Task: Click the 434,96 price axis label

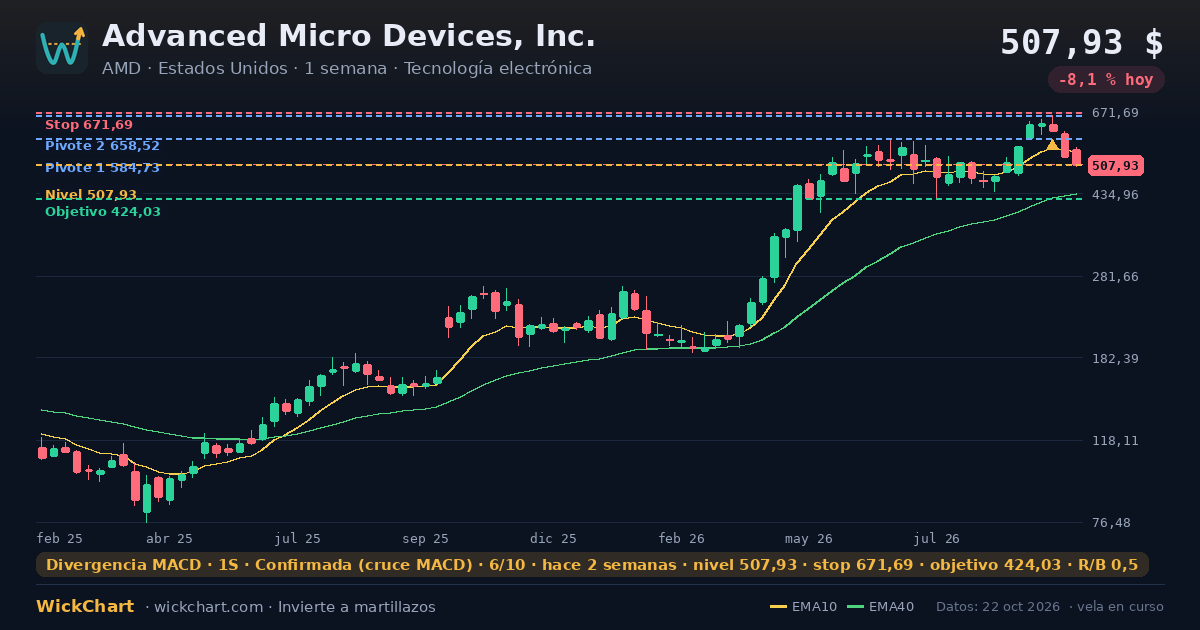Action: click(1116, 195)
